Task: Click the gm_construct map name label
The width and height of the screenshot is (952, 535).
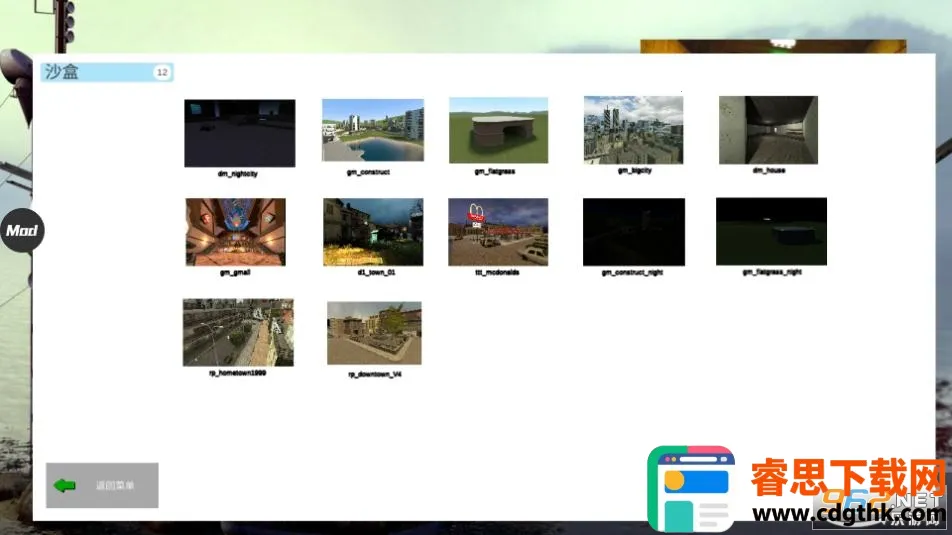Action: coord(368,172)
